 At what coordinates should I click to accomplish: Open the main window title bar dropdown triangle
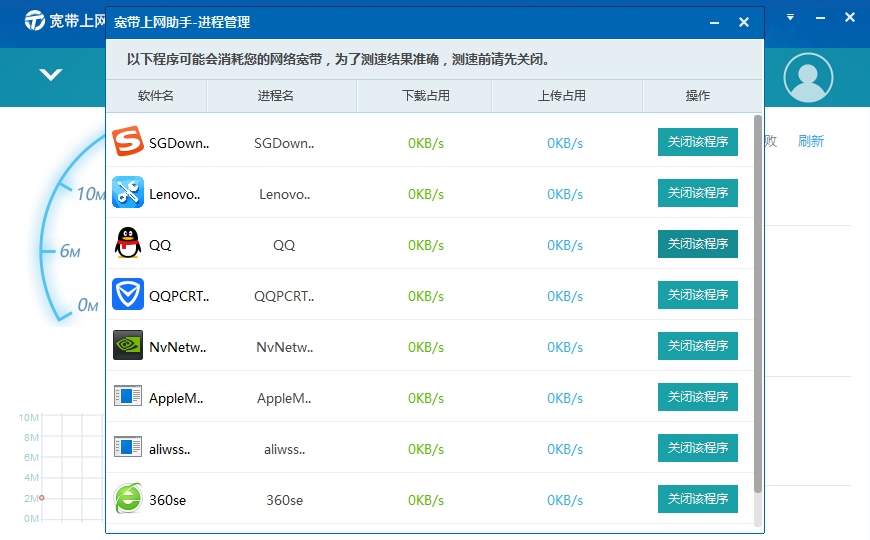790,18
